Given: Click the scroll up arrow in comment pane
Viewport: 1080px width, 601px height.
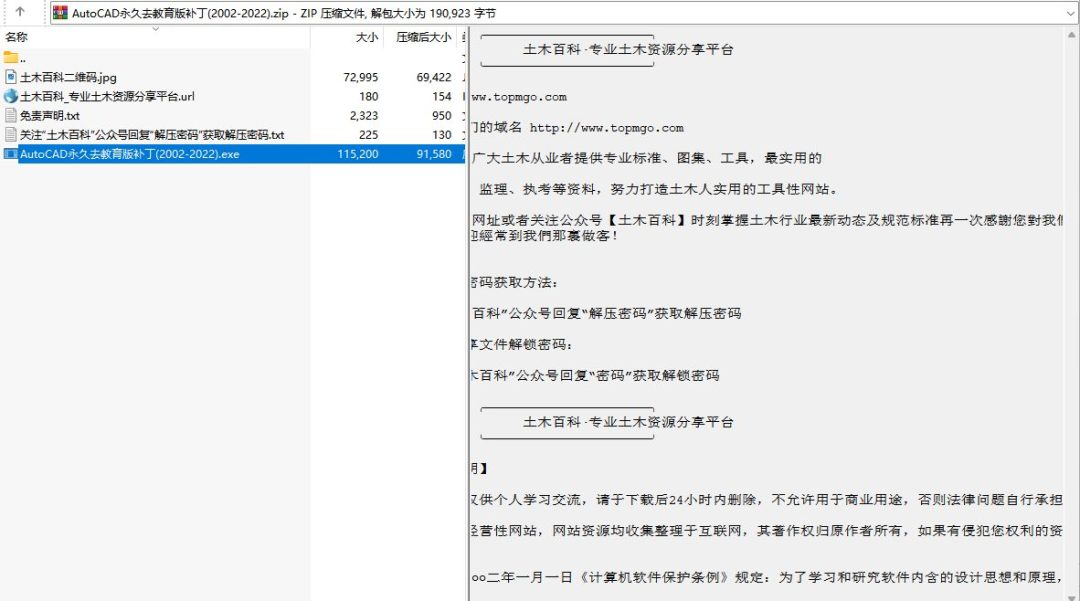Looking at the screenshot, I should [1072, 34].
